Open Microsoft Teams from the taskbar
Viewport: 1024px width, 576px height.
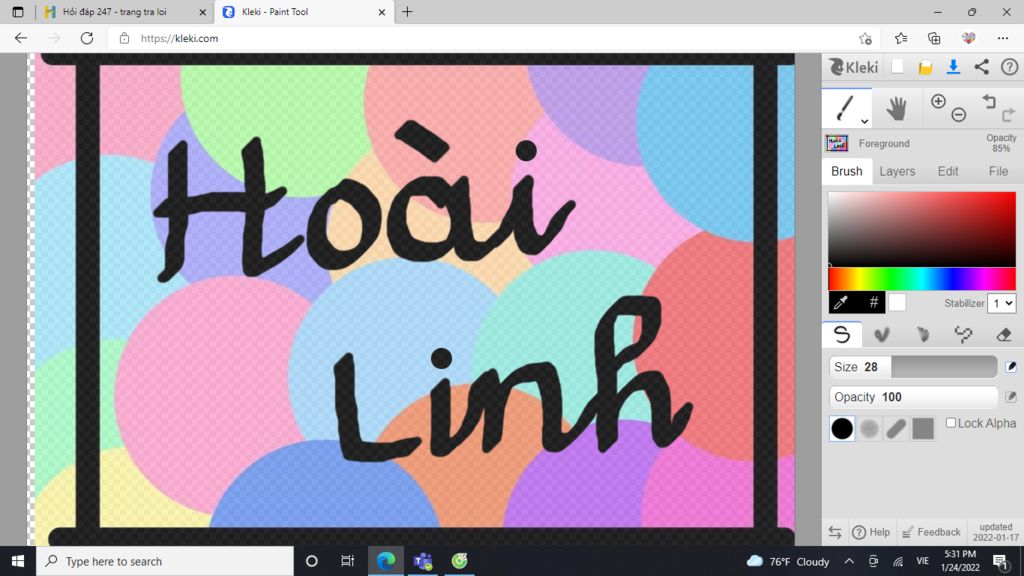(423, 561)
